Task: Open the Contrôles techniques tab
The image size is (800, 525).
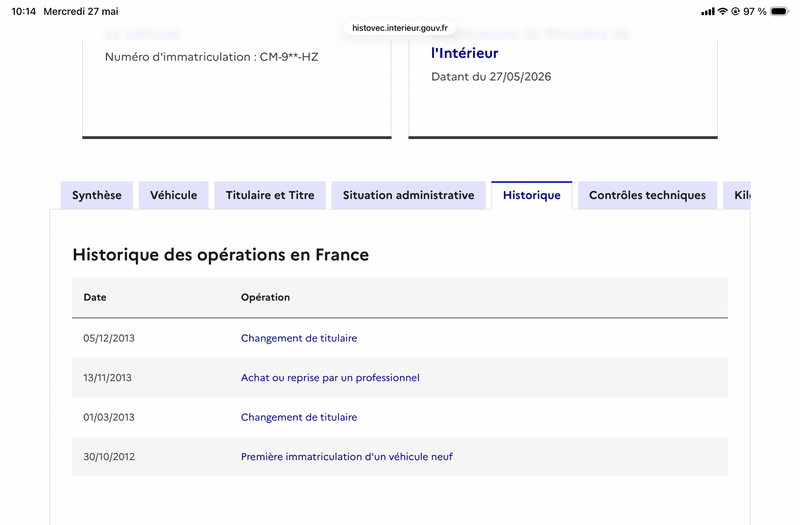Action: 647,195
